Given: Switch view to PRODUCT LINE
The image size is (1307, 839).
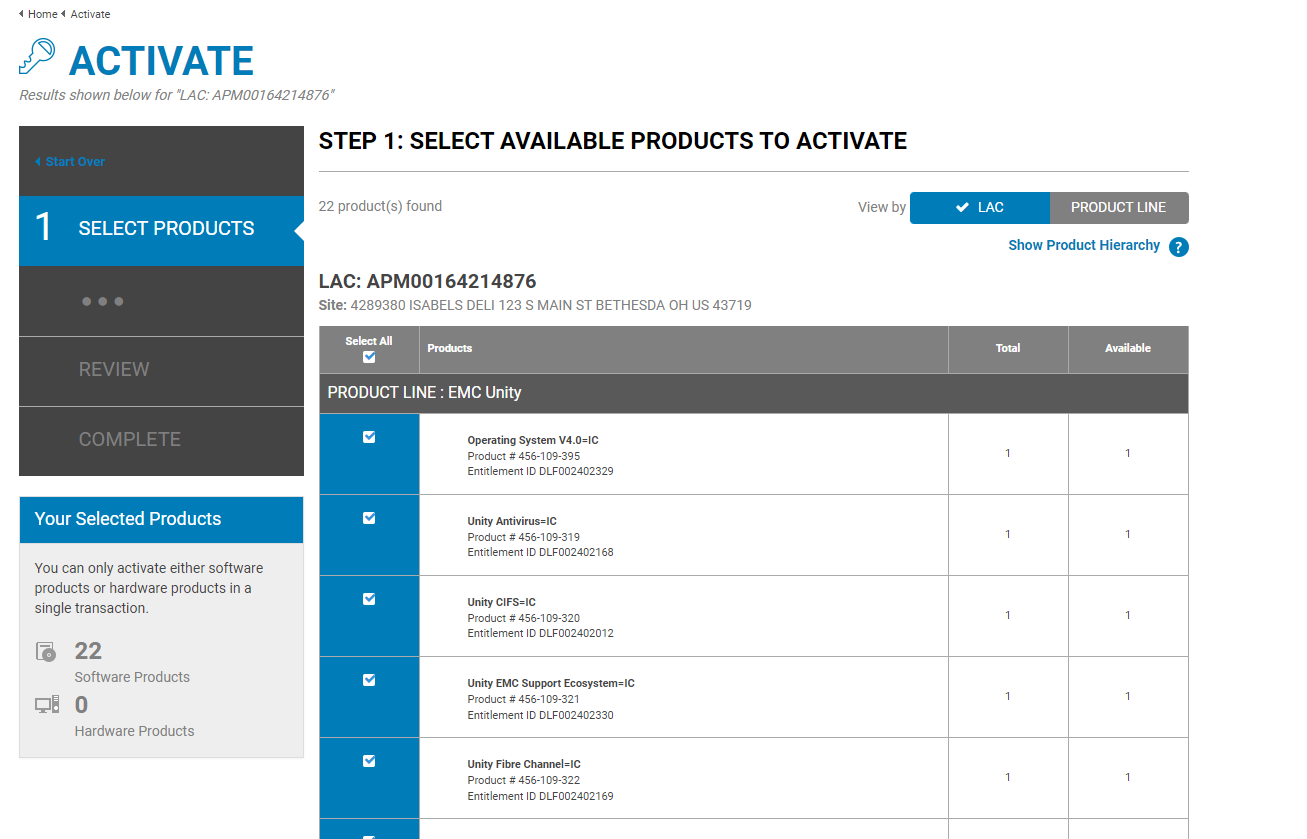Looking at the screenshot, I should (1119, 207).
